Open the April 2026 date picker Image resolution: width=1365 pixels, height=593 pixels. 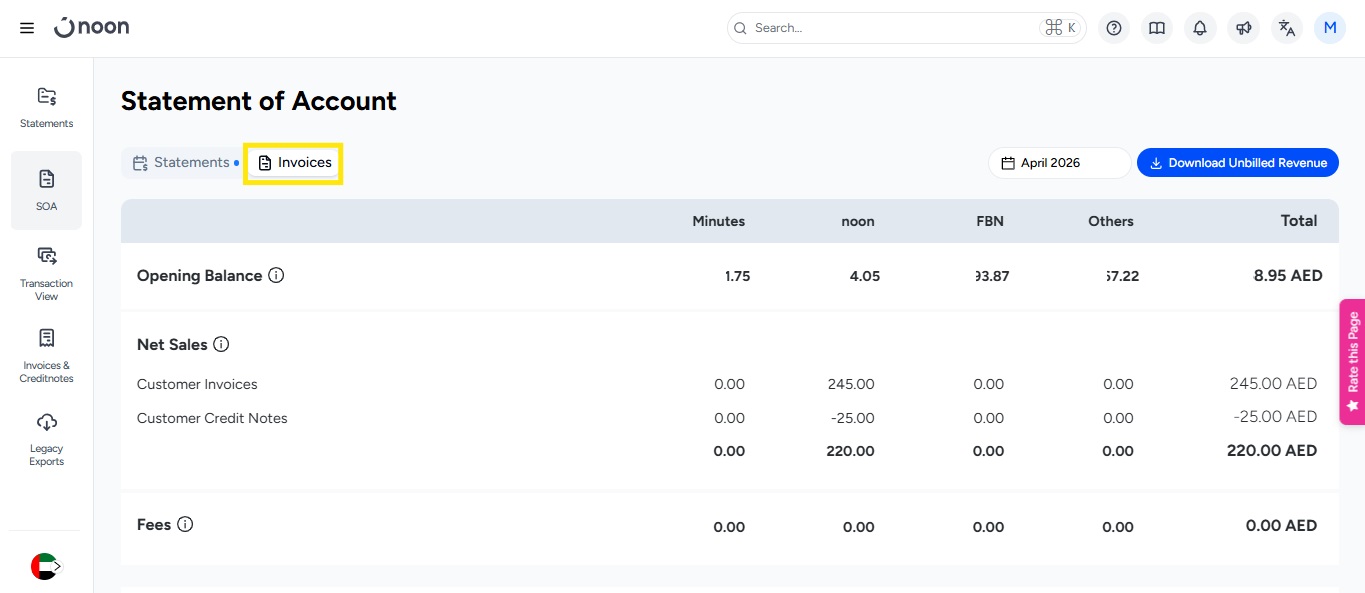[x=1059, y=163]
